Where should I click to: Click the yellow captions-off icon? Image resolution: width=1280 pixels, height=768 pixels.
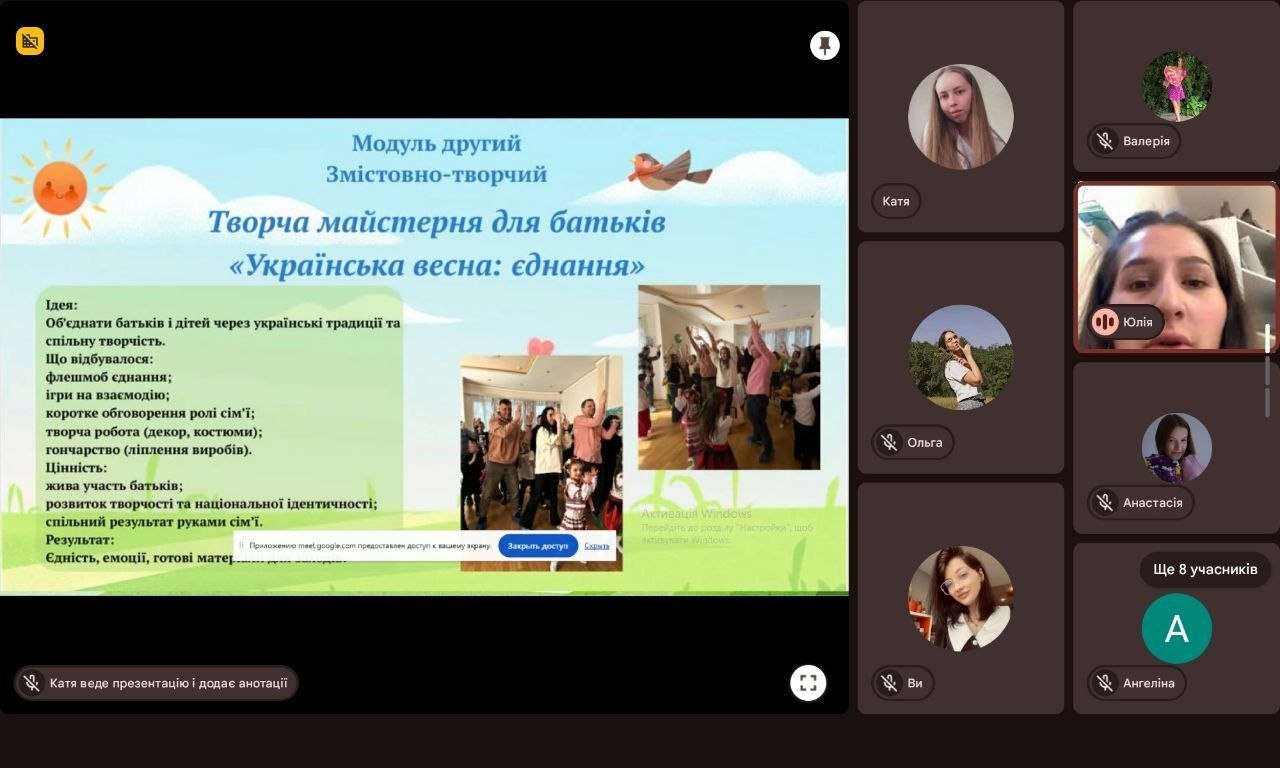click(x=30, y=41)
